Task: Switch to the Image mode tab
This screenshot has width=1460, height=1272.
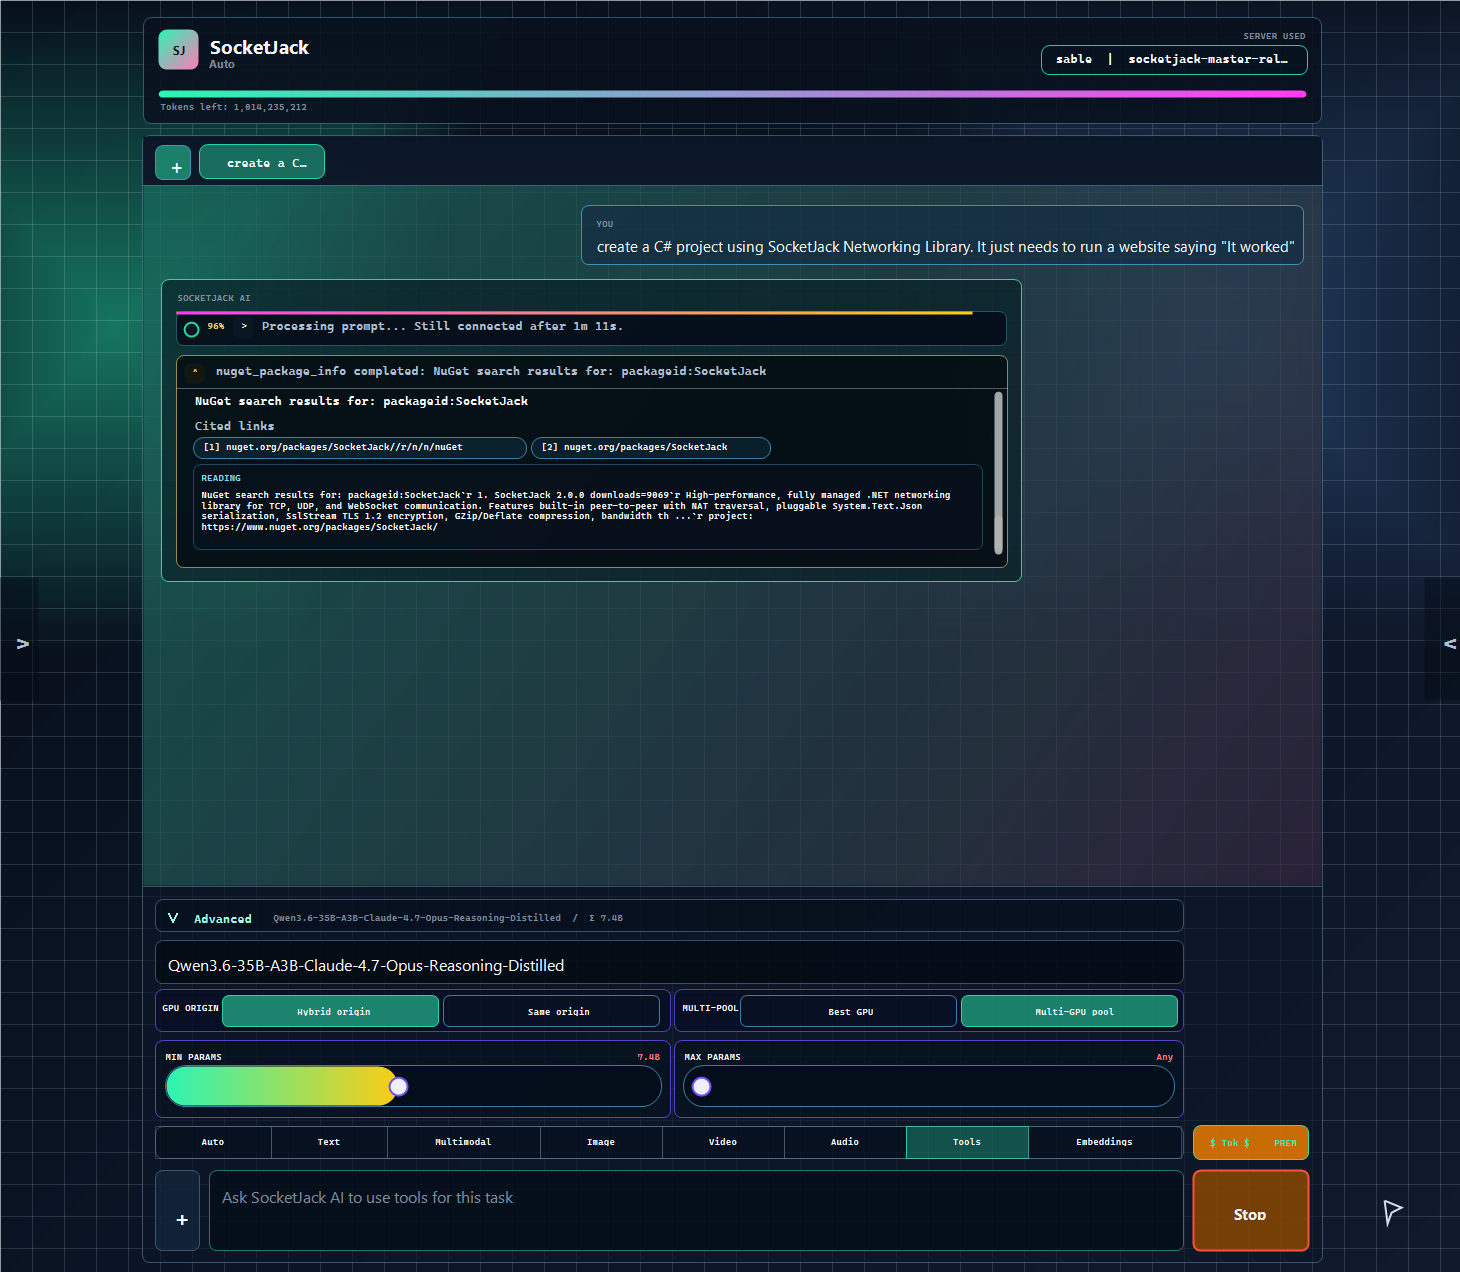Action: click(601, 1142)
